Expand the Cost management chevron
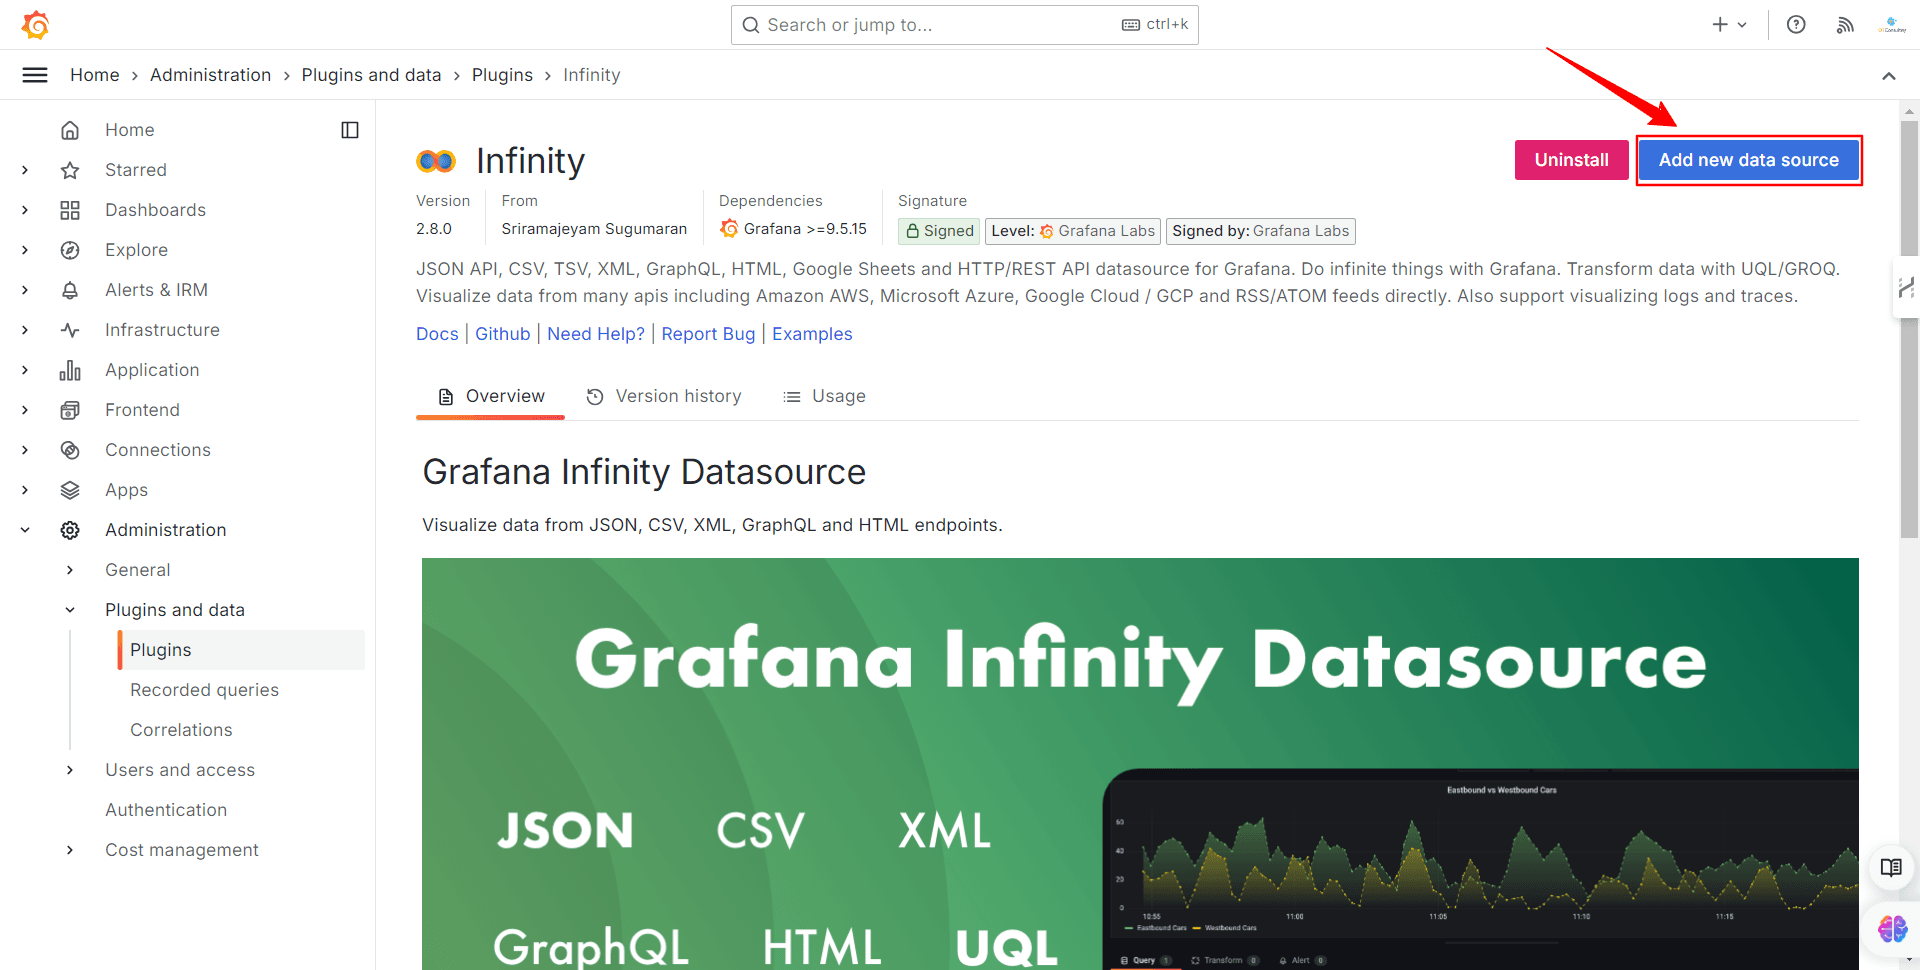 point(70,850)
